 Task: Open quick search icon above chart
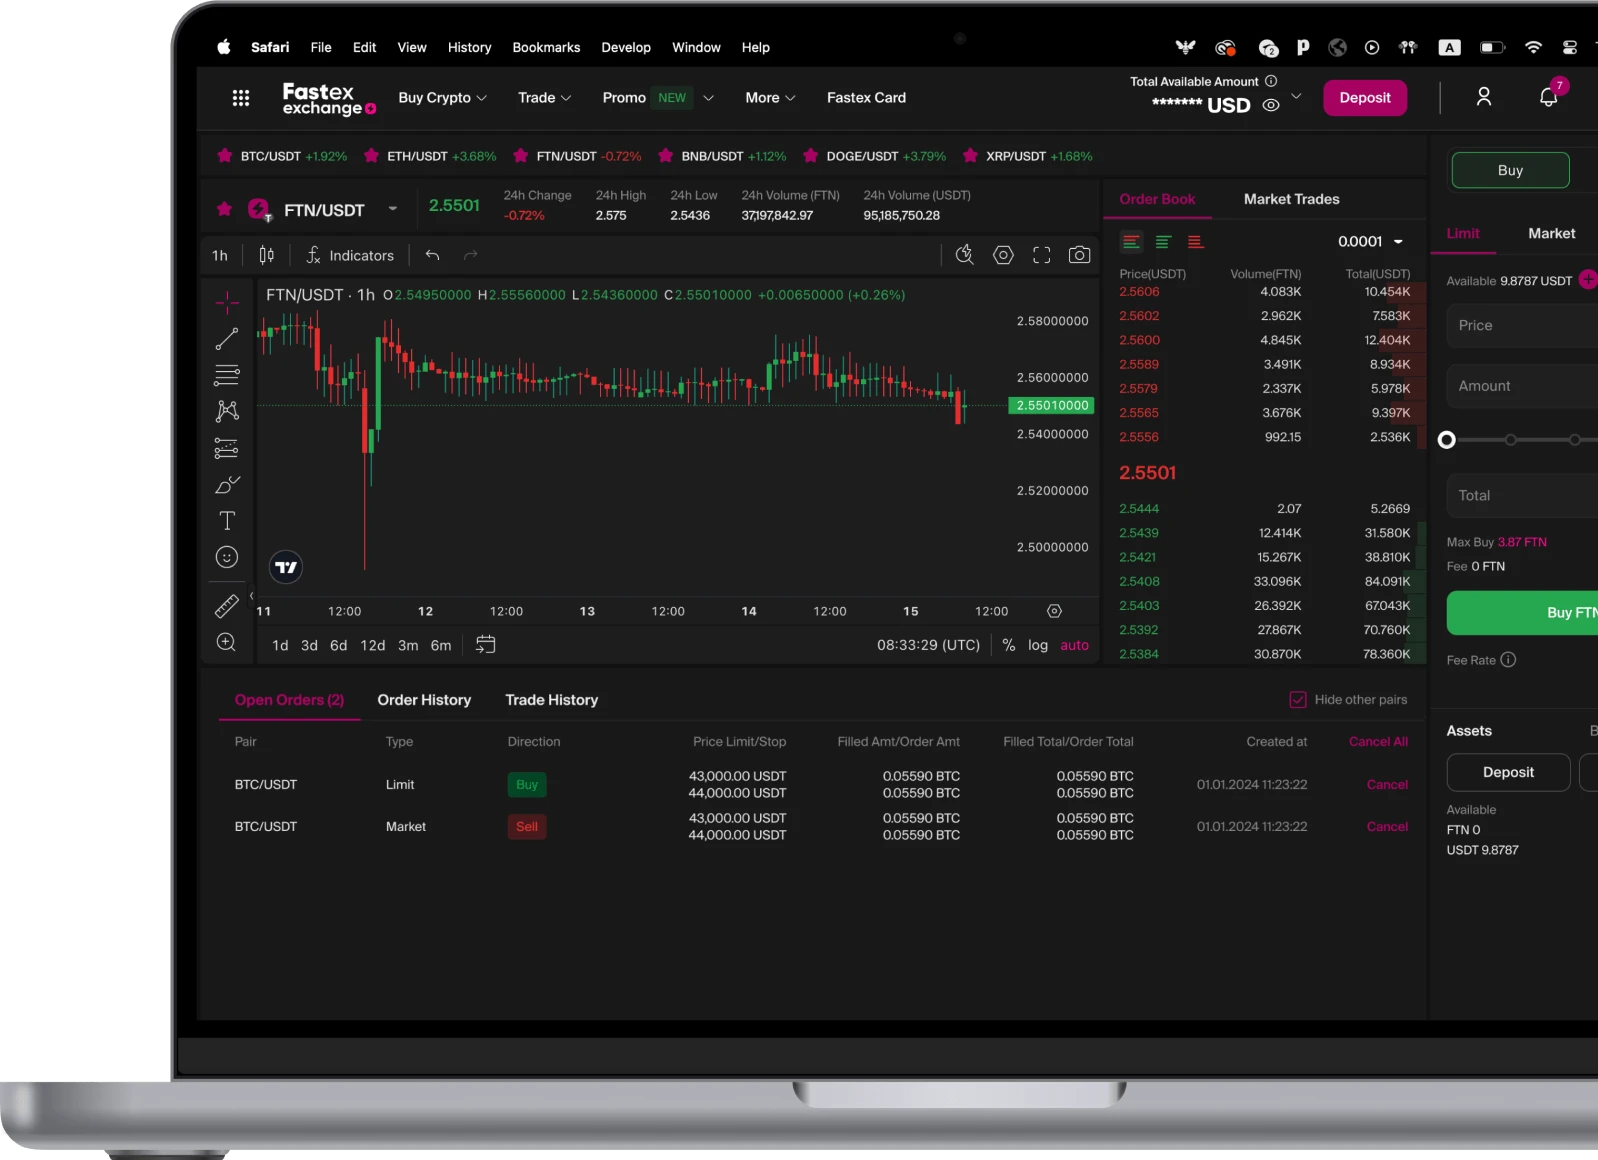(x=964, y=255)
